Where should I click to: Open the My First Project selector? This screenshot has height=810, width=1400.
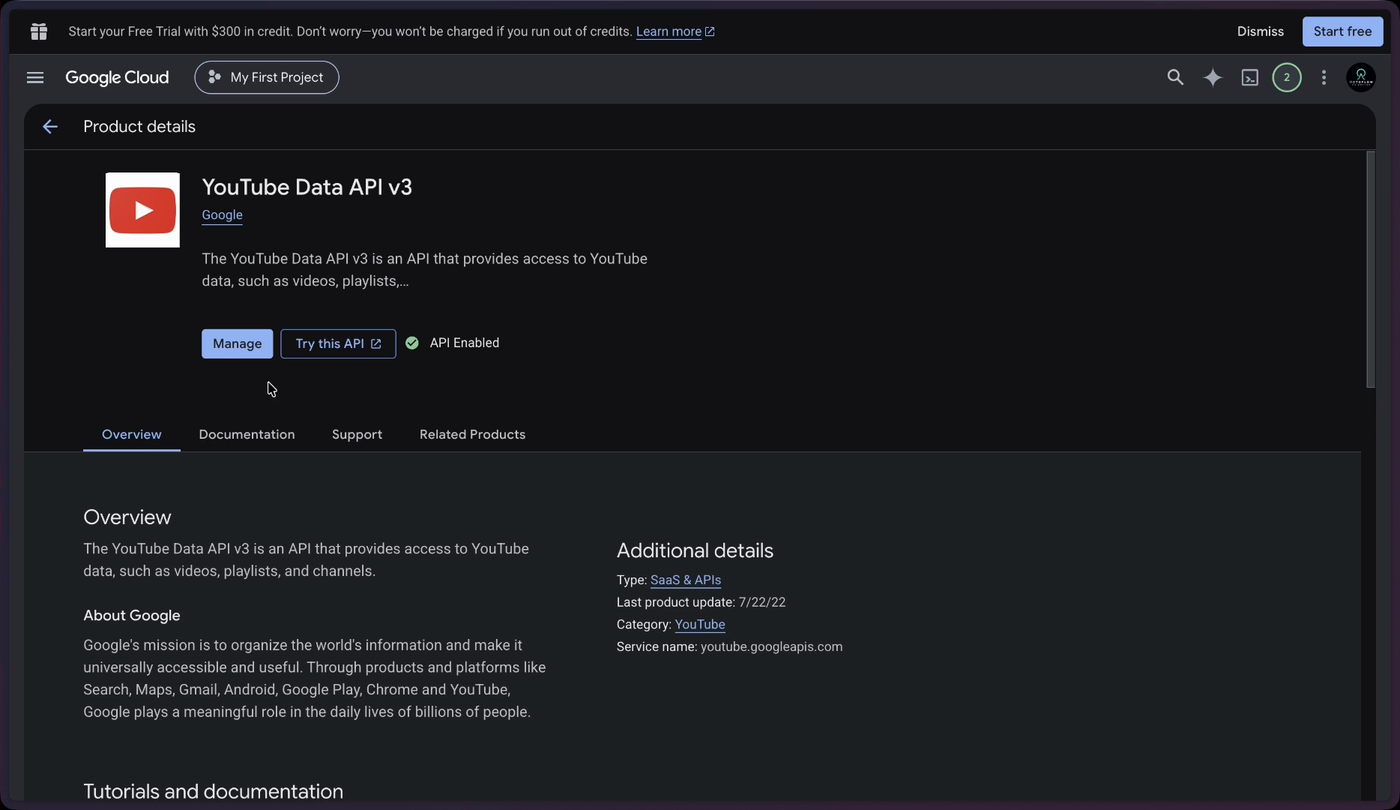pos(267,77)
